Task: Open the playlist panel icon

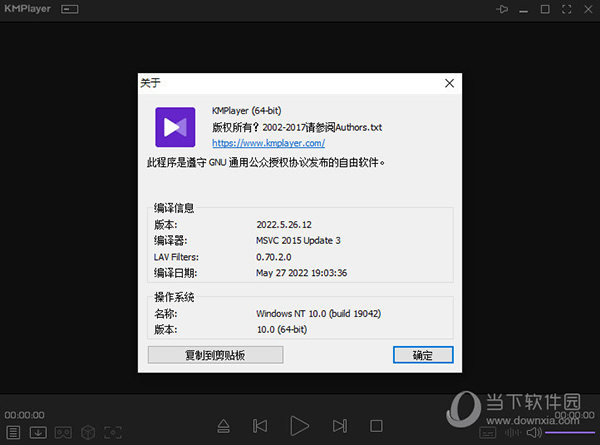Action: (13, 433)
